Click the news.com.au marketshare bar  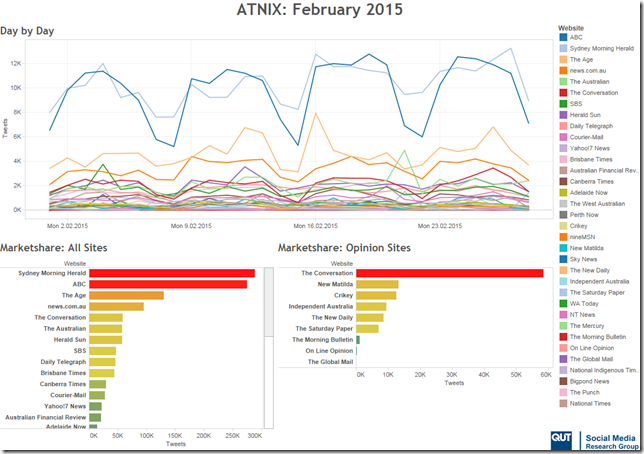pos(117,307)
